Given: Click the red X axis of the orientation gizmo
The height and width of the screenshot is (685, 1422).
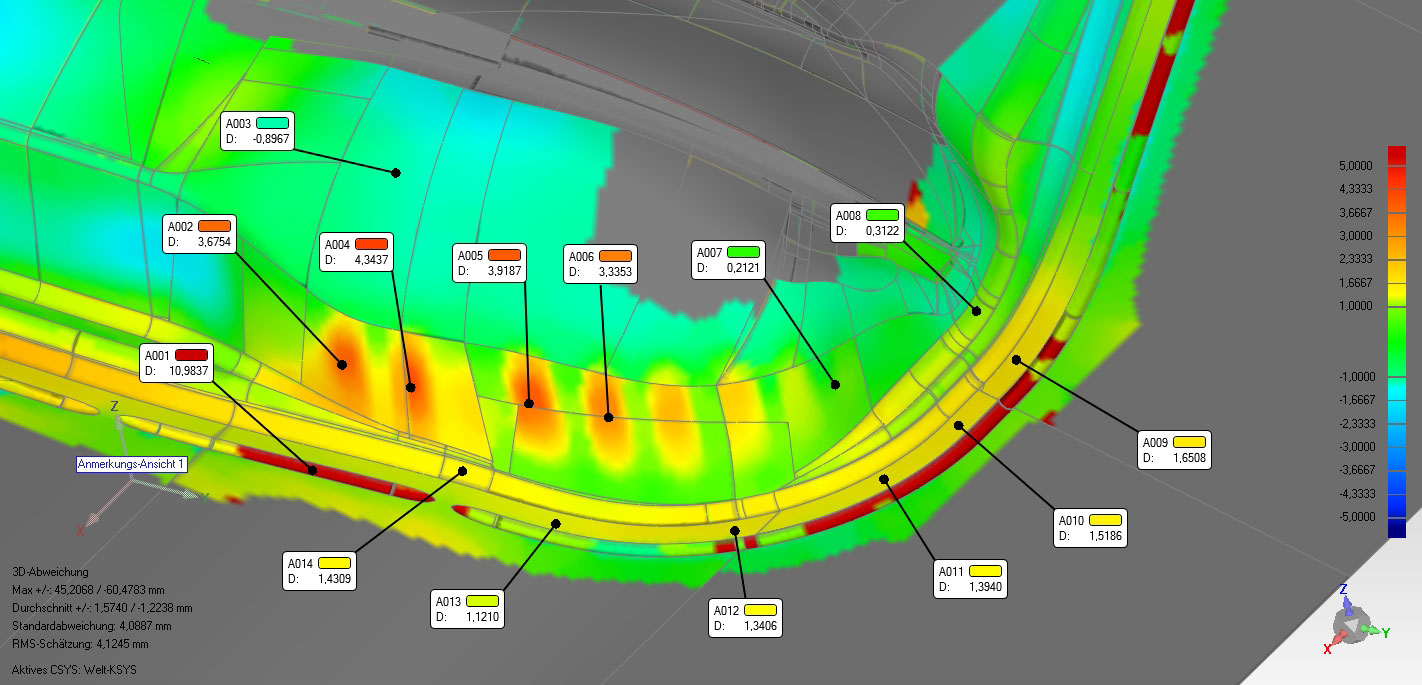Looking at the screenshot, I should click(1328, 648).
